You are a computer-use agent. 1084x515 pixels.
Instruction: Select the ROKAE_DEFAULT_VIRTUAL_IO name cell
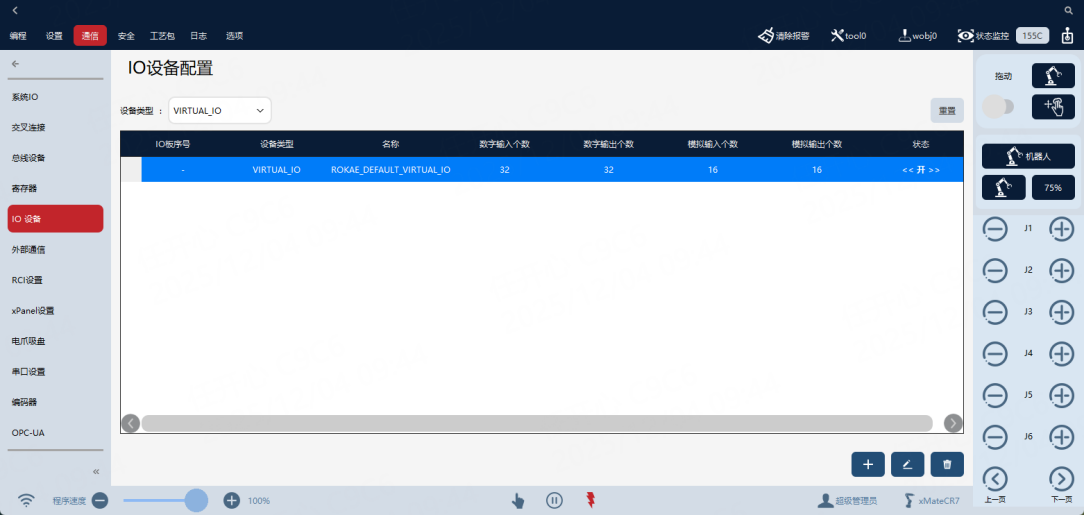[x=391, y=170]
